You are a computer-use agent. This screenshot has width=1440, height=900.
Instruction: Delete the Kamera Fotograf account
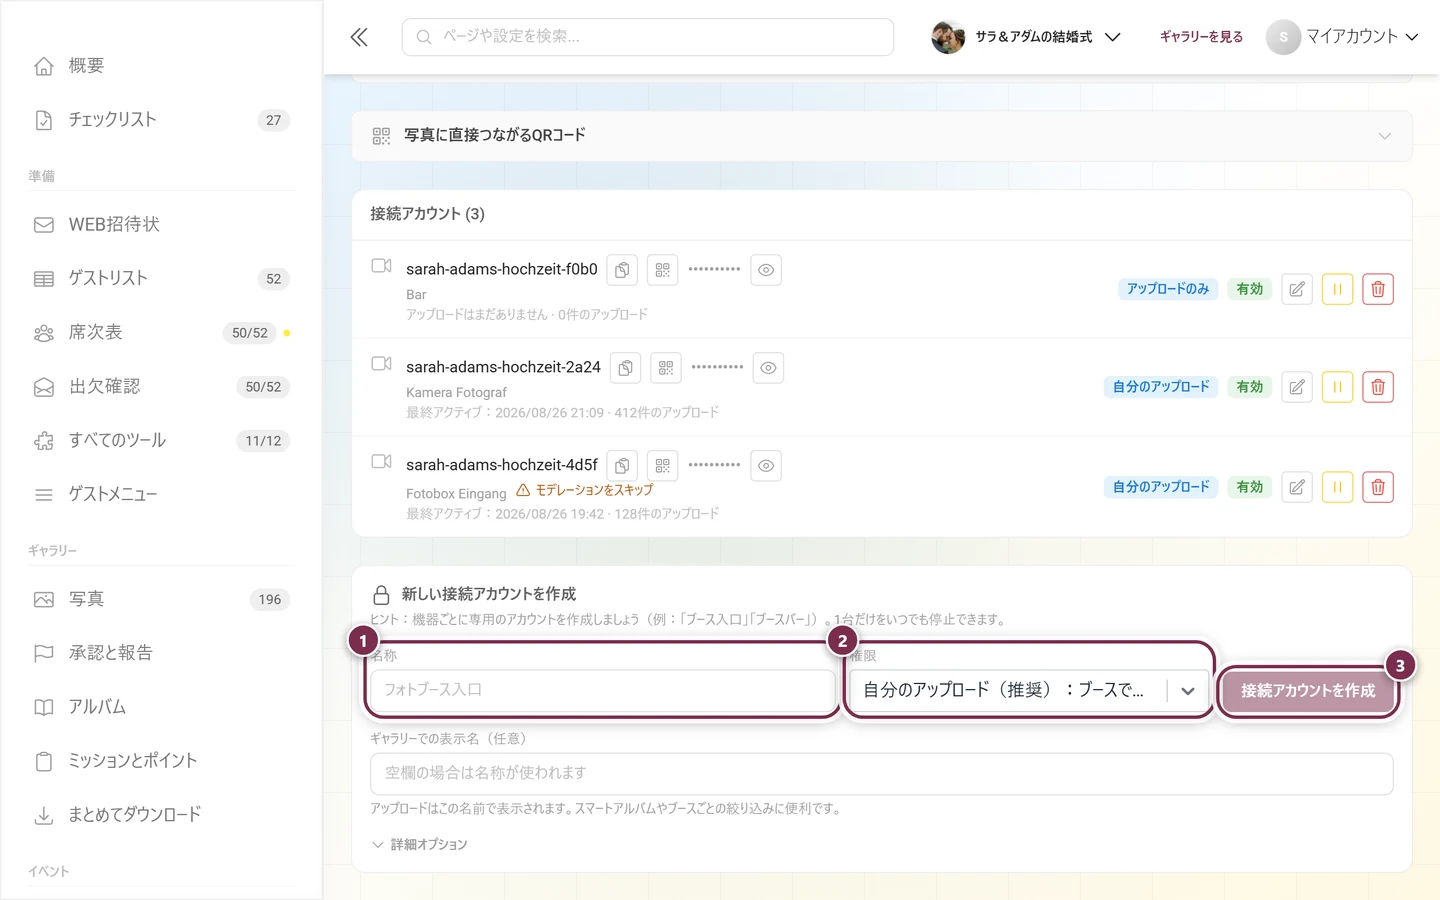(x=1378, y=387)
